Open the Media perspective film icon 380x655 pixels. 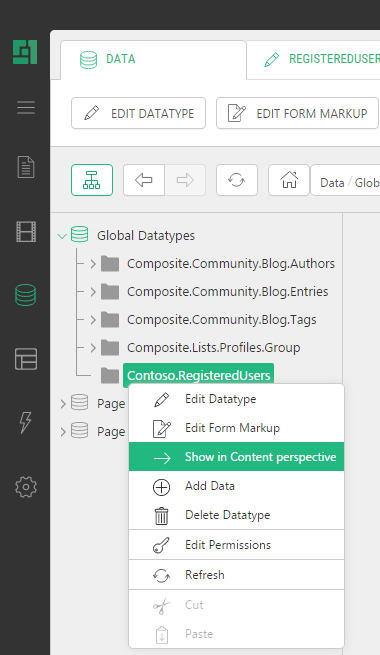coord(26,231)
